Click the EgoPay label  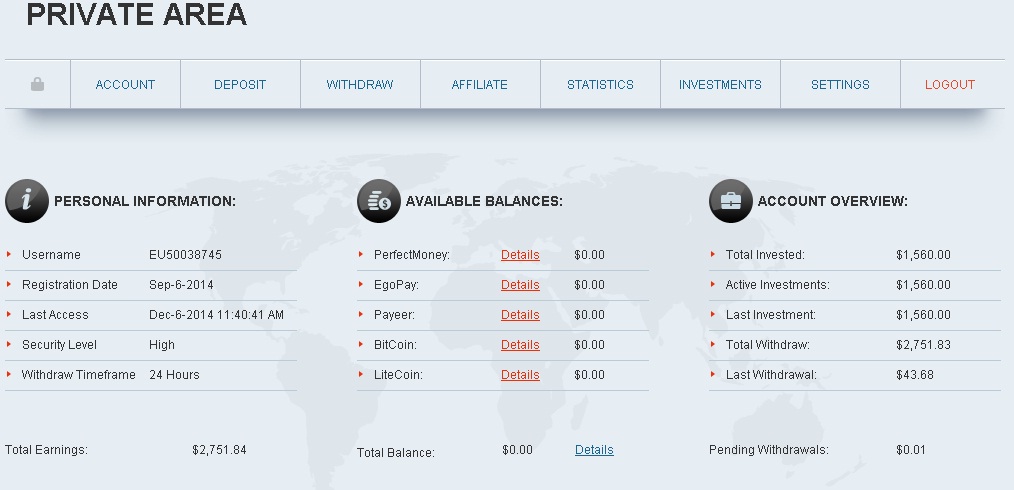(x=396, y=285)
